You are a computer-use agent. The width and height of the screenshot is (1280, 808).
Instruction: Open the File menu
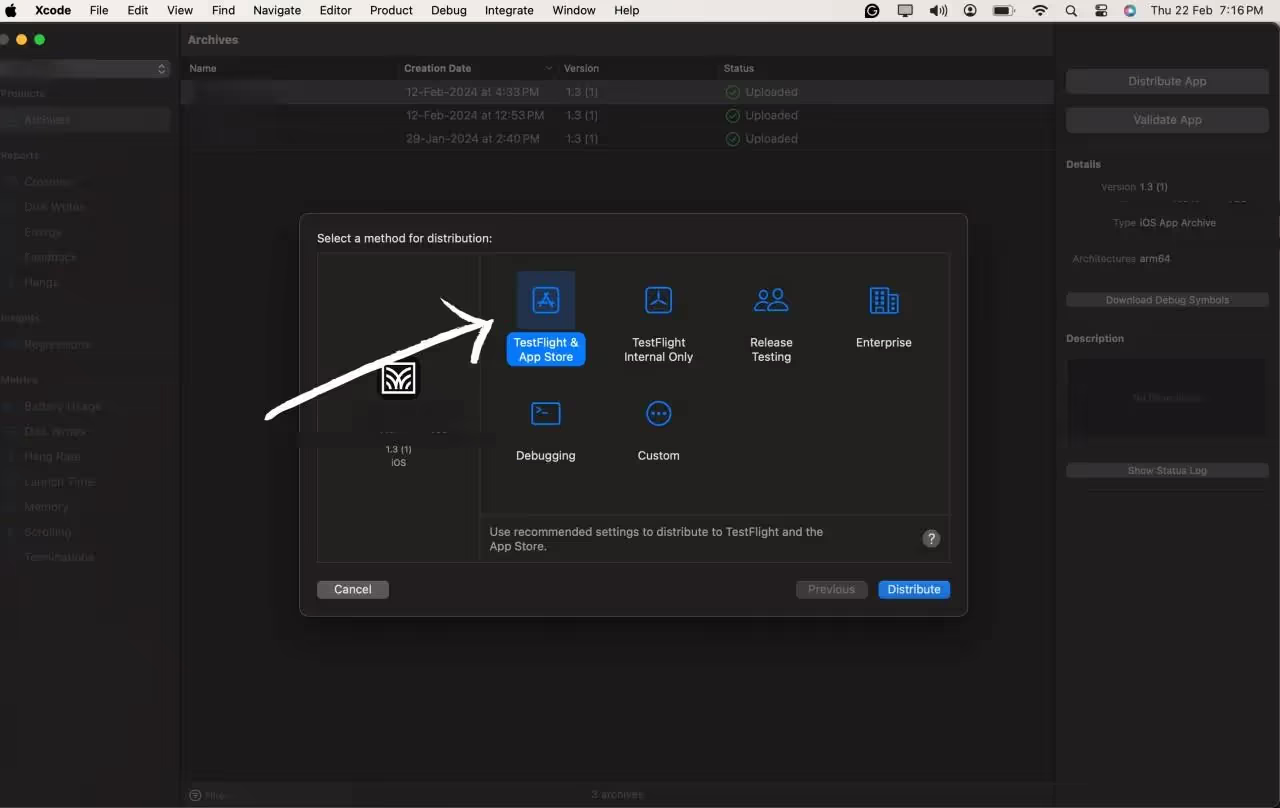(99, 10)
